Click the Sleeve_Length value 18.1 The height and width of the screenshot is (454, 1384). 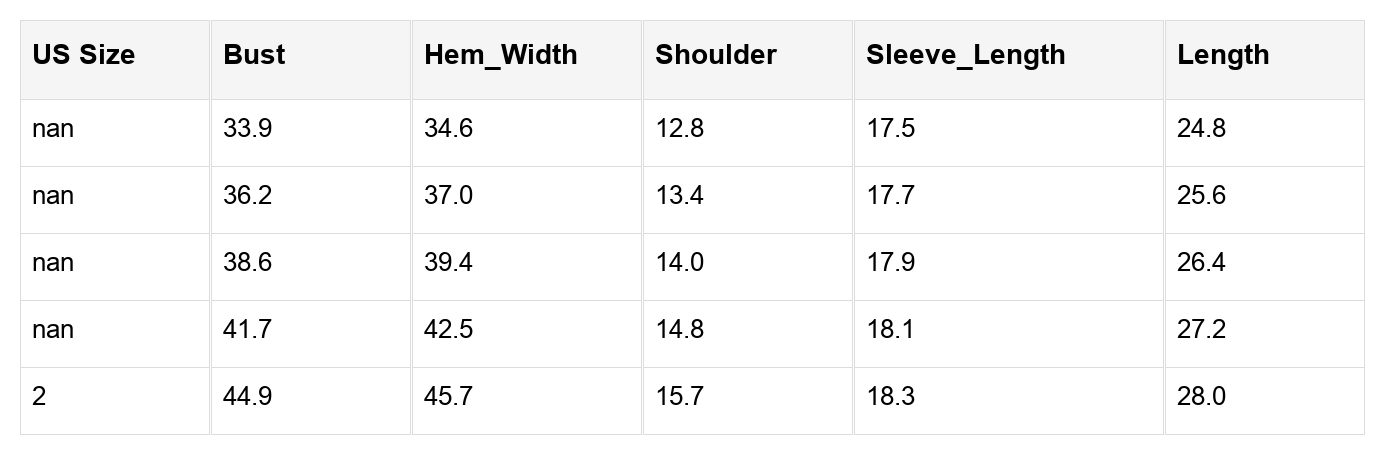point(890,330)
